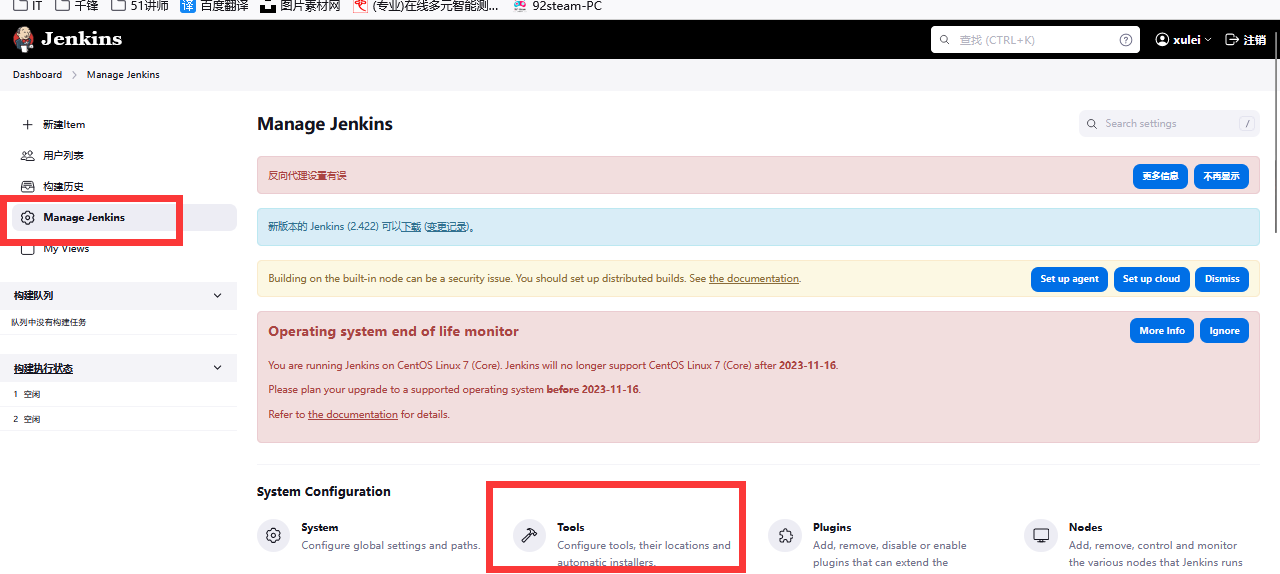Dismiss the built-in node security warning
Screen dimensions: 1280x574
(1222, 279)
